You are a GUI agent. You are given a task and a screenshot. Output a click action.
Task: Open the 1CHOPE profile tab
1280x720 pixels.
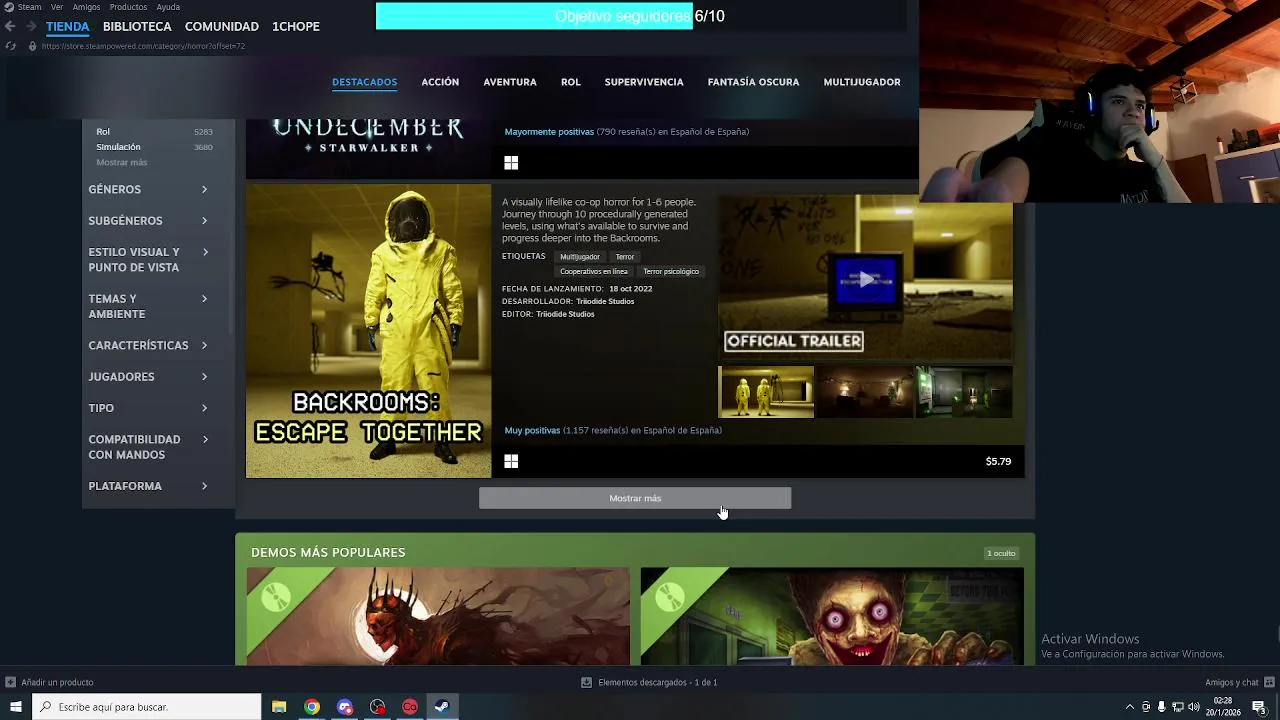[x=296, y=26]
